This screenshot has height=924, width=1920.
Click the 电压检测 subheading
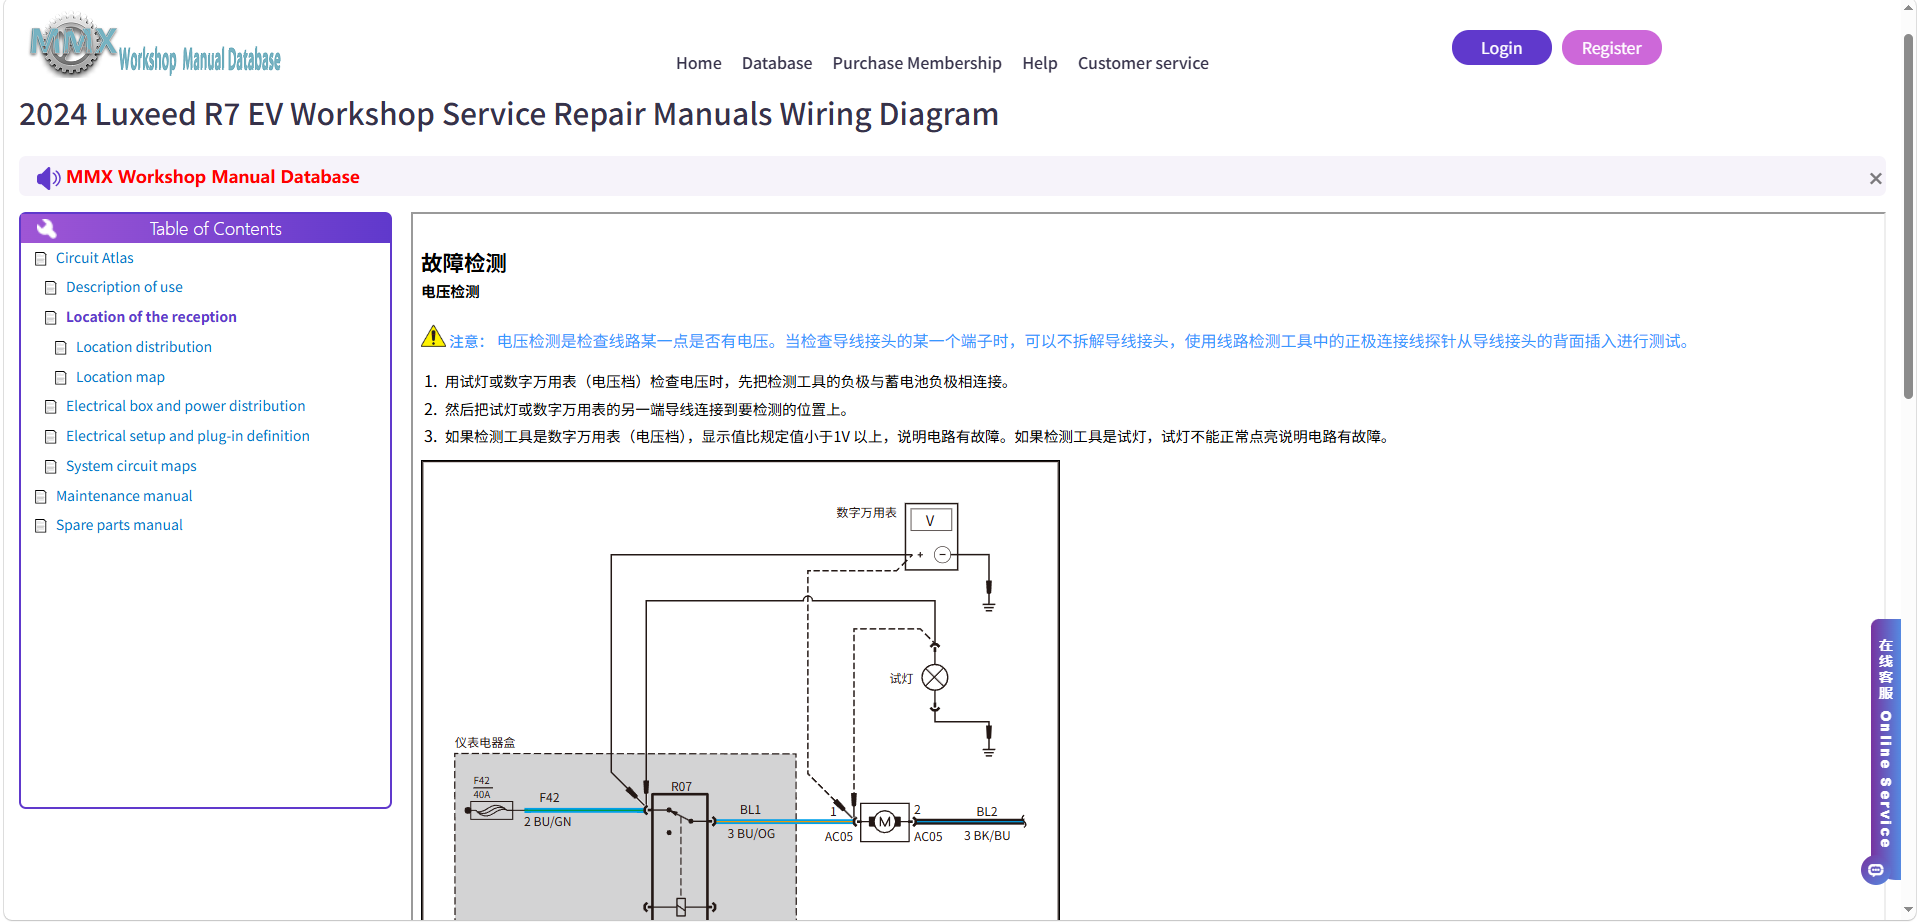(450, 292)
